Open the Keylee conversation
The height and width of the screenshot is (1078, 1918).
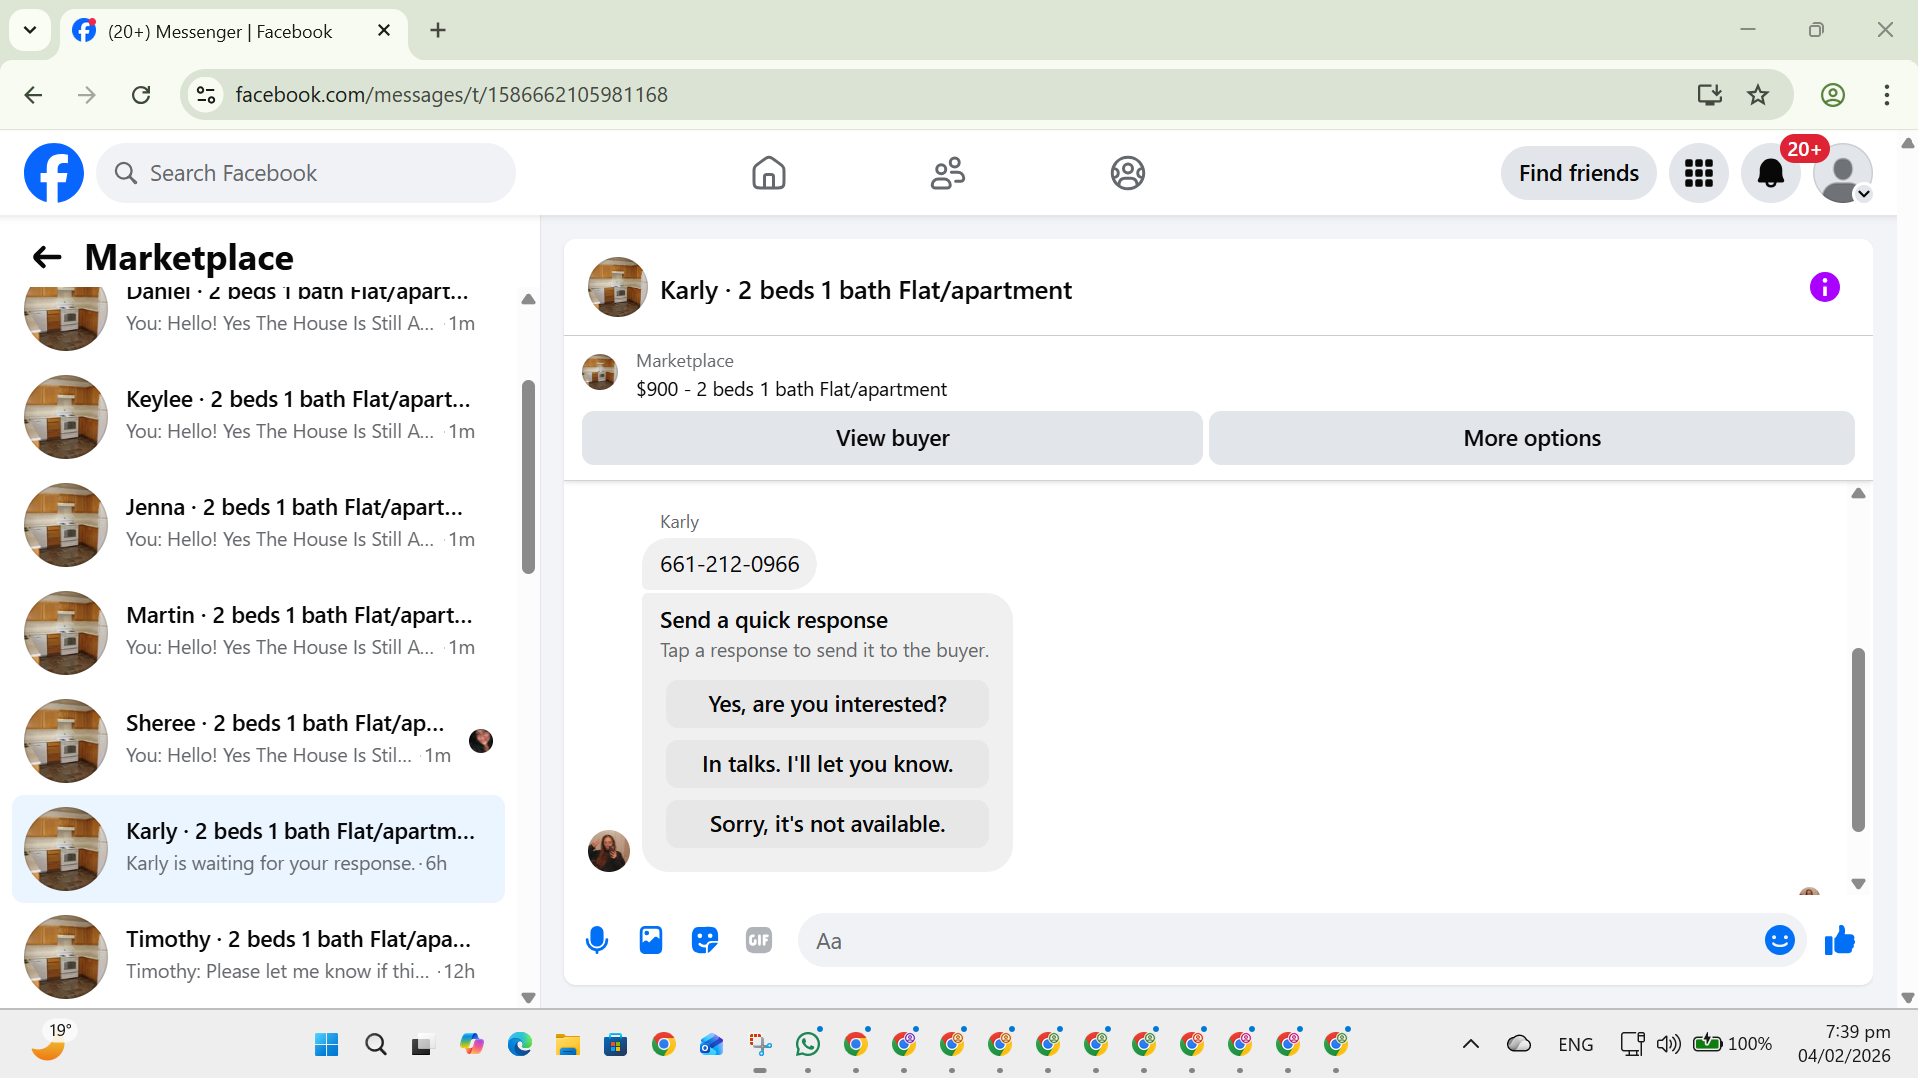(258, 416)
